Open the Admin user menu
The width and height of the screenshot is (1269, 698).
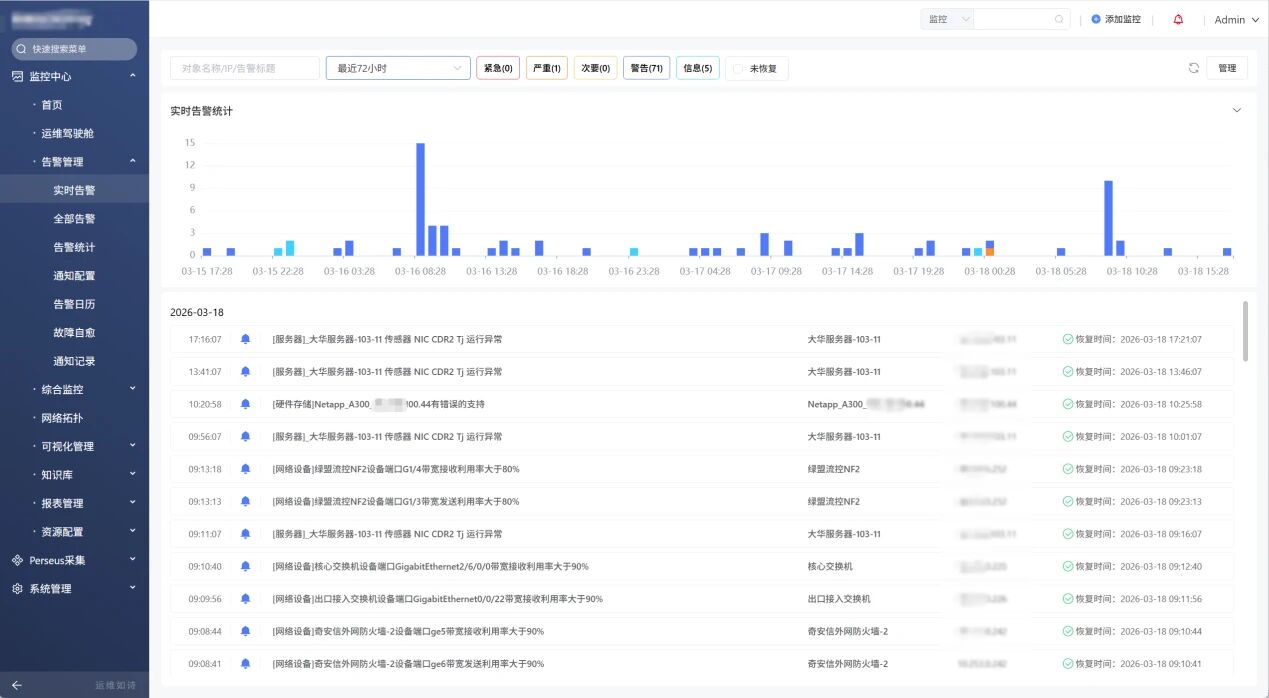1236,19
